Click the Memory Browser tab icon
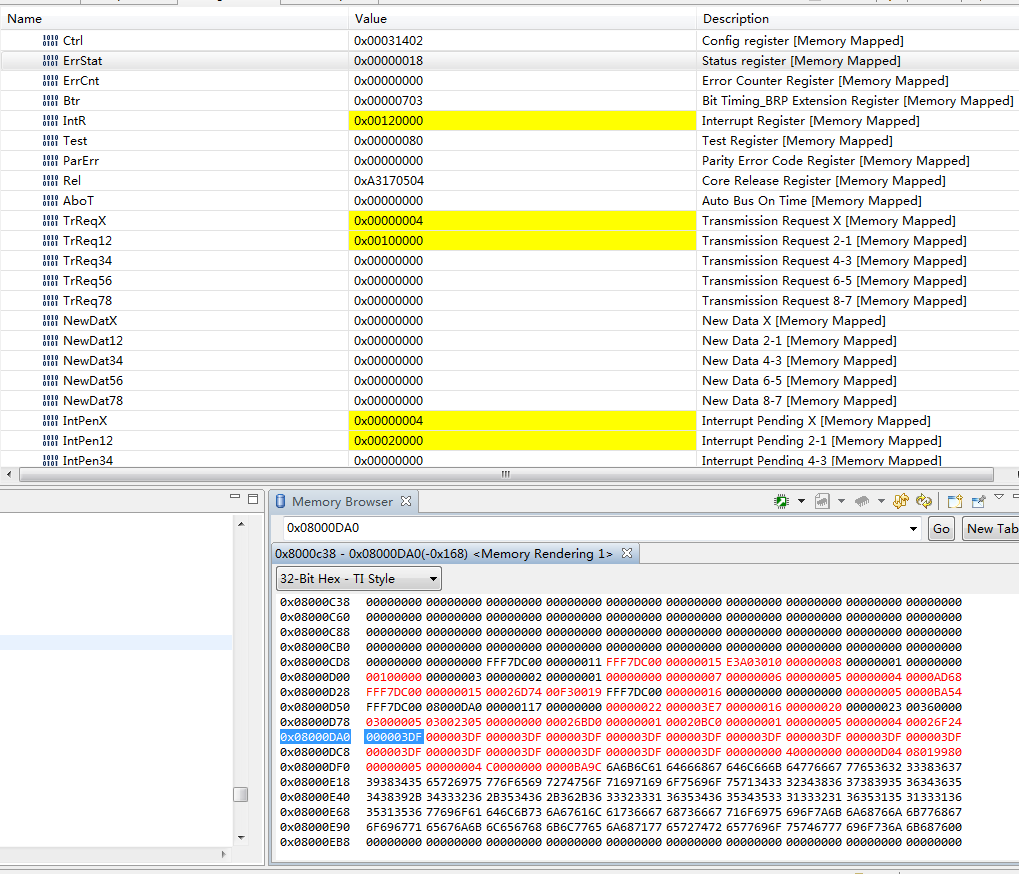The image size is (1019, 874). coord(280,501)
